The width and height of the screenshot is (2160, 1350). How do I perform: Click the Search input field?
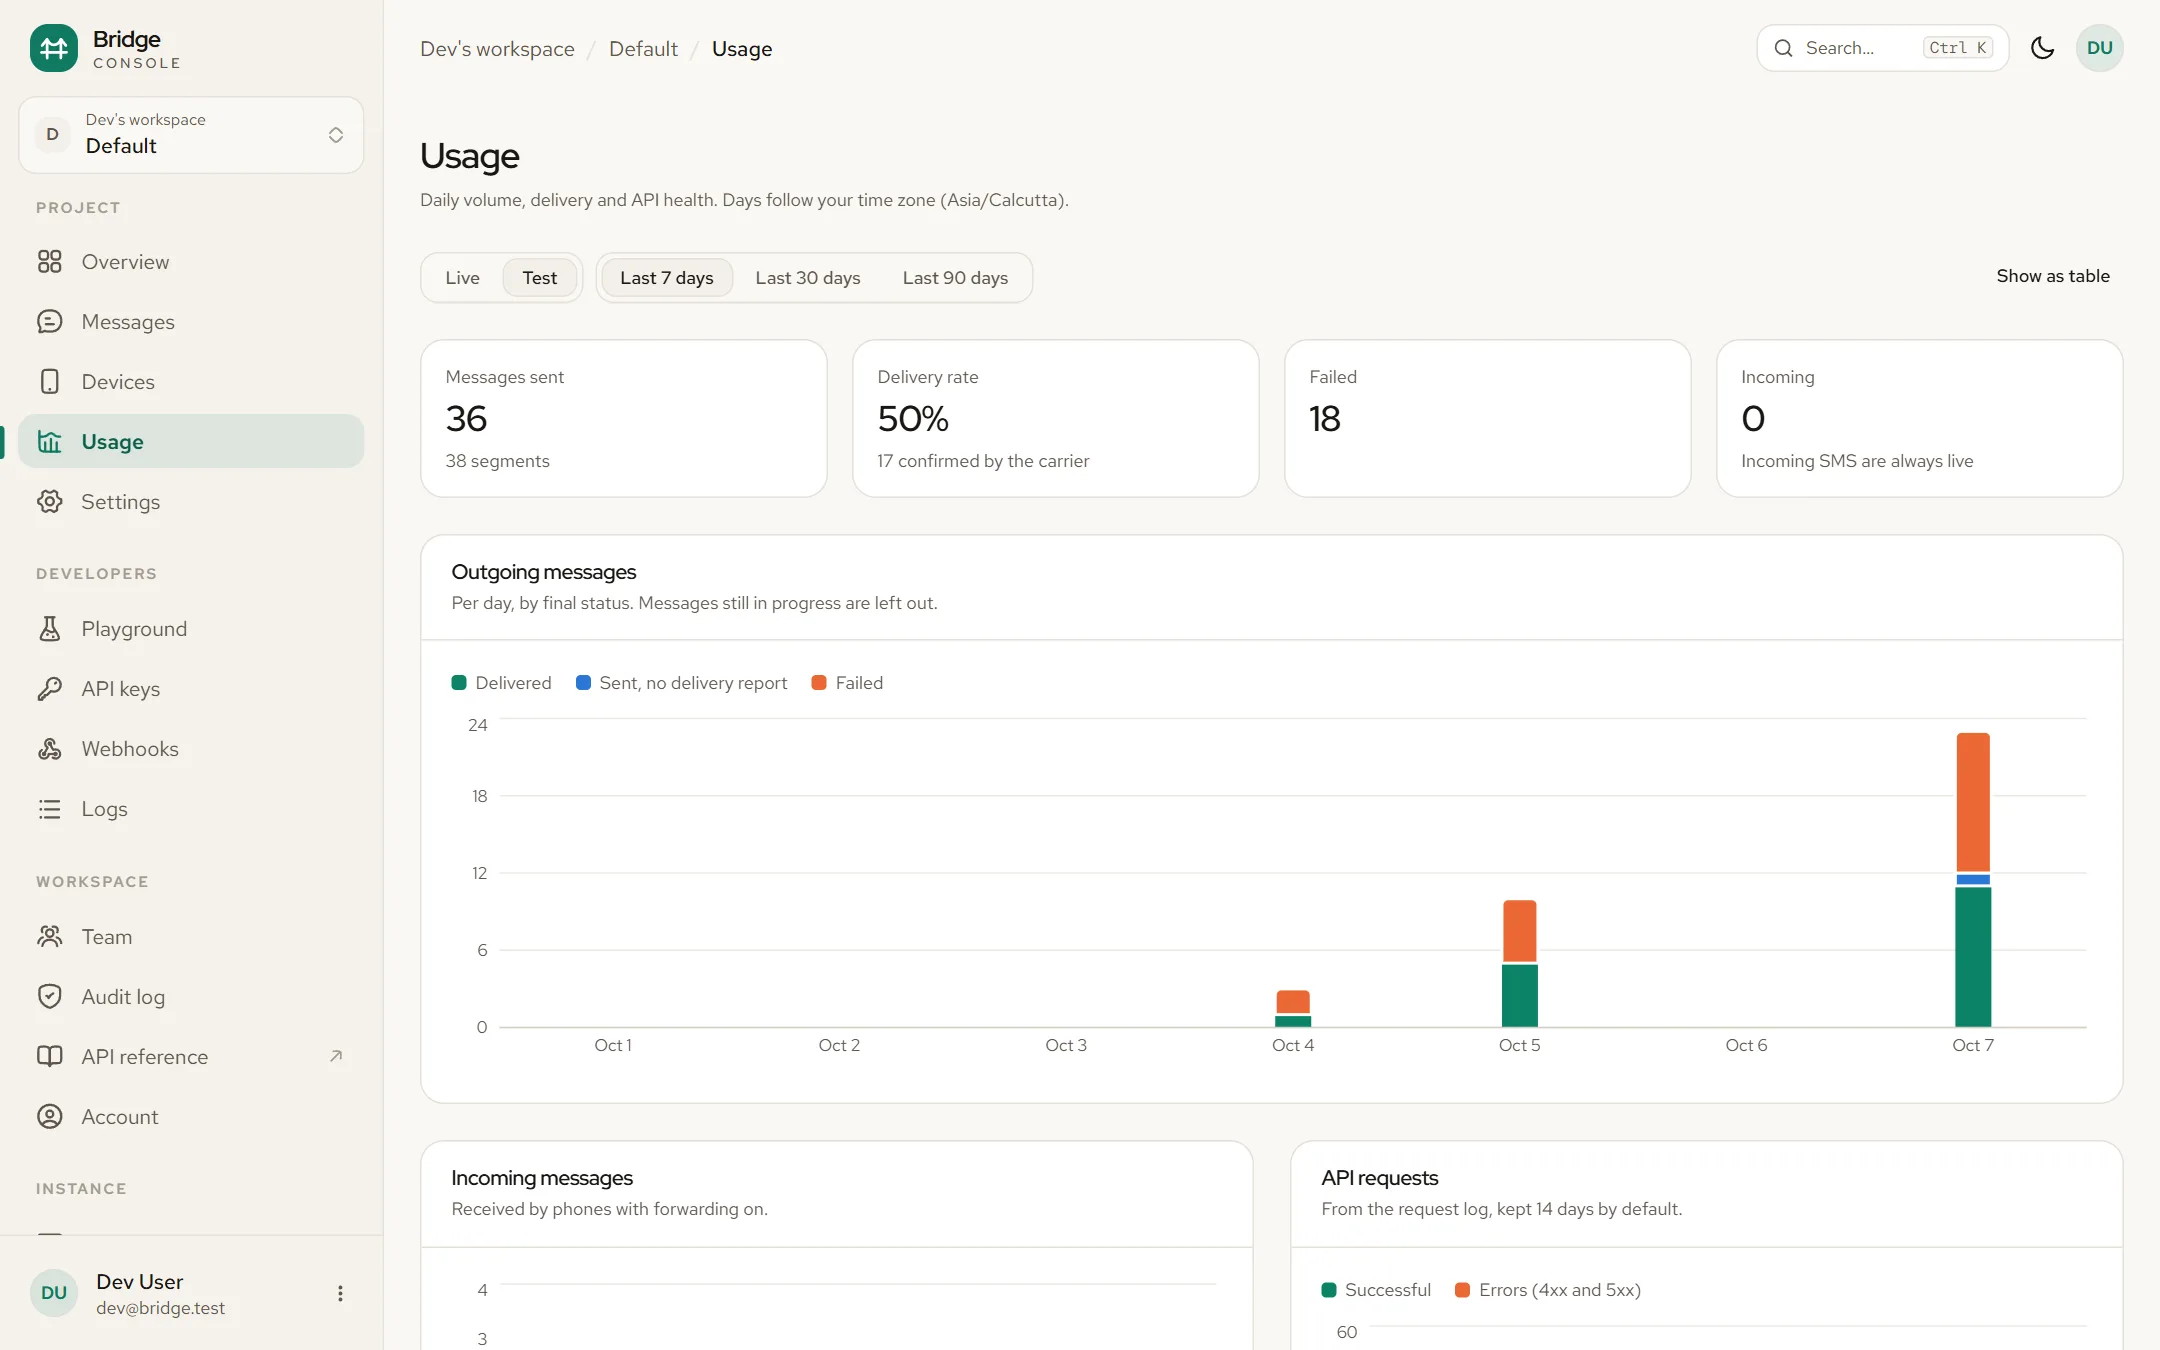[1882, 48]
